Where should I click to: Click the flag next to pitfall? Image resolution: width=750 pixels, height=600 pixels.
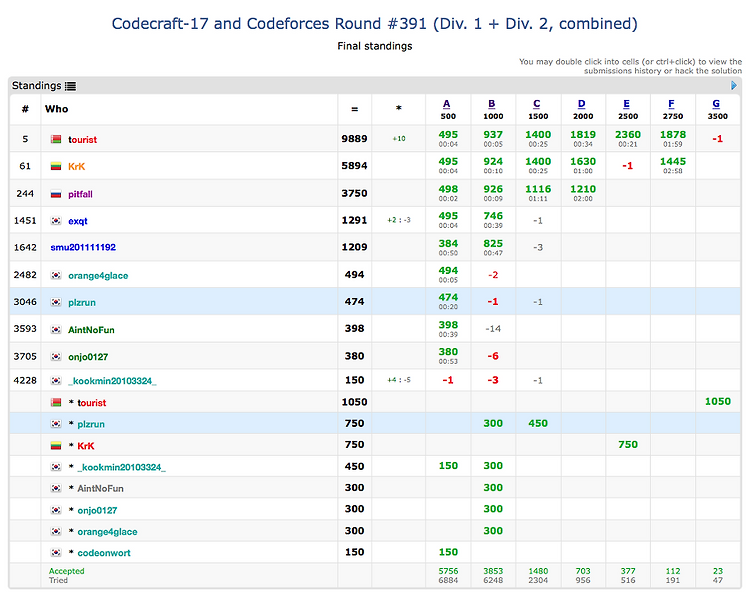(x=56, y=194)
